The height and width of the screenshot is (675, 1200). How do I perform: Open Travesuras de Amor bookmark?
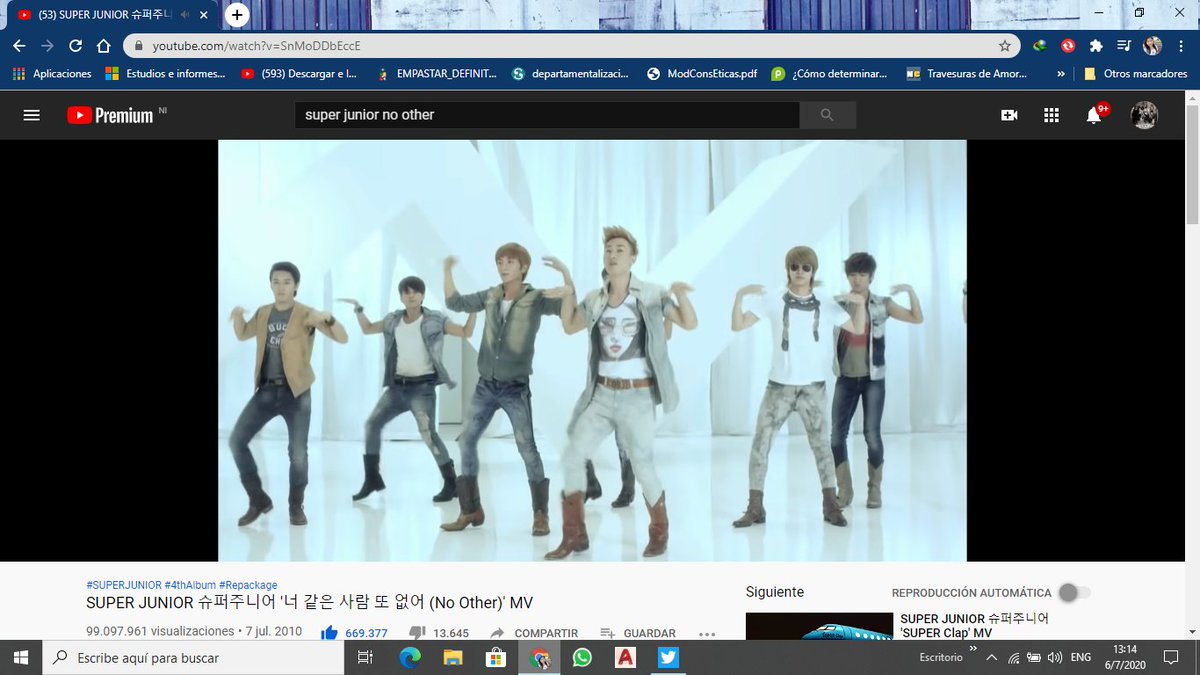[967, 73]
